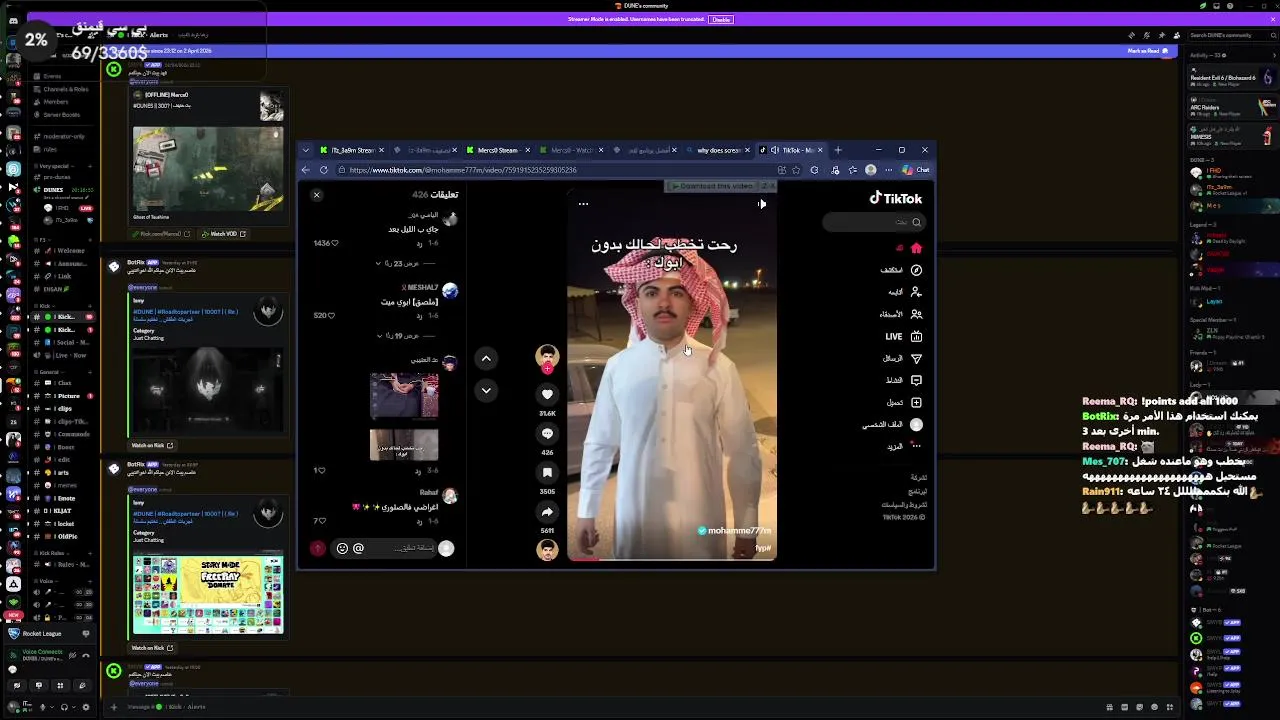Open emoji picker in comment box
Viewport: 1280px width, 720px height.
(x=342, y=548)
